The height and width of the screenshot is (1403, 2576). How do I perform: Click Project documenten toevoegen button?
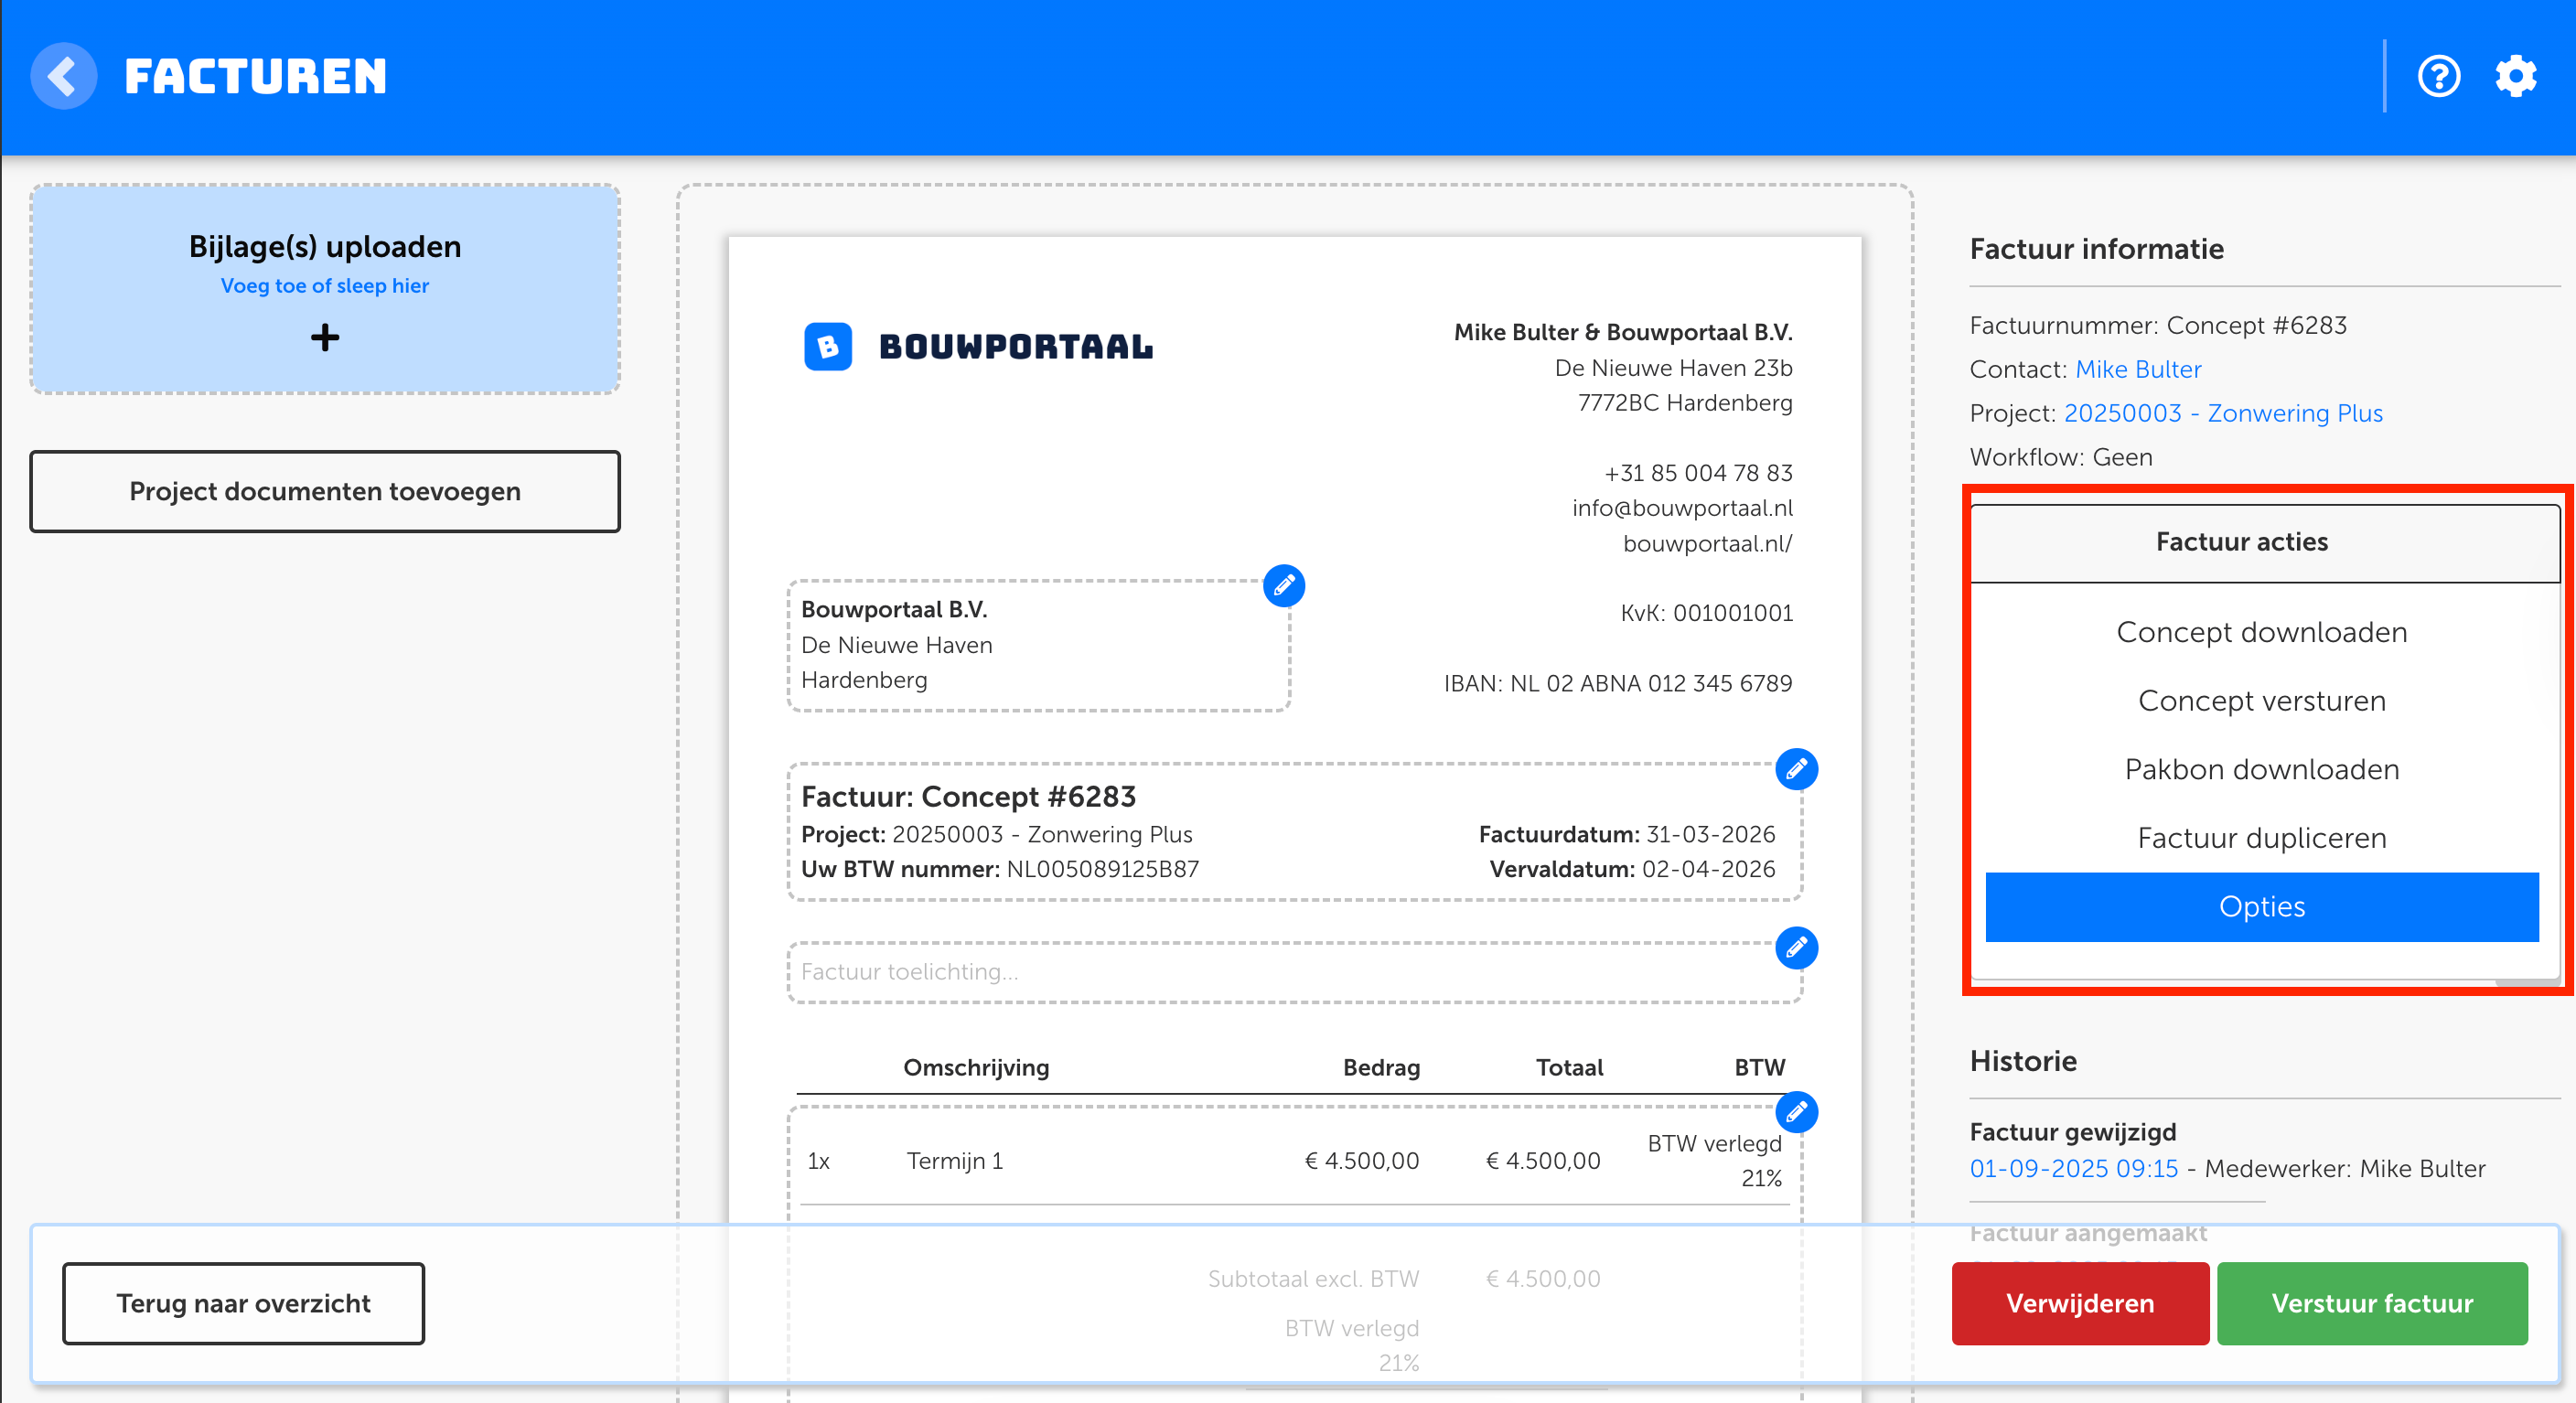point(325,491)
